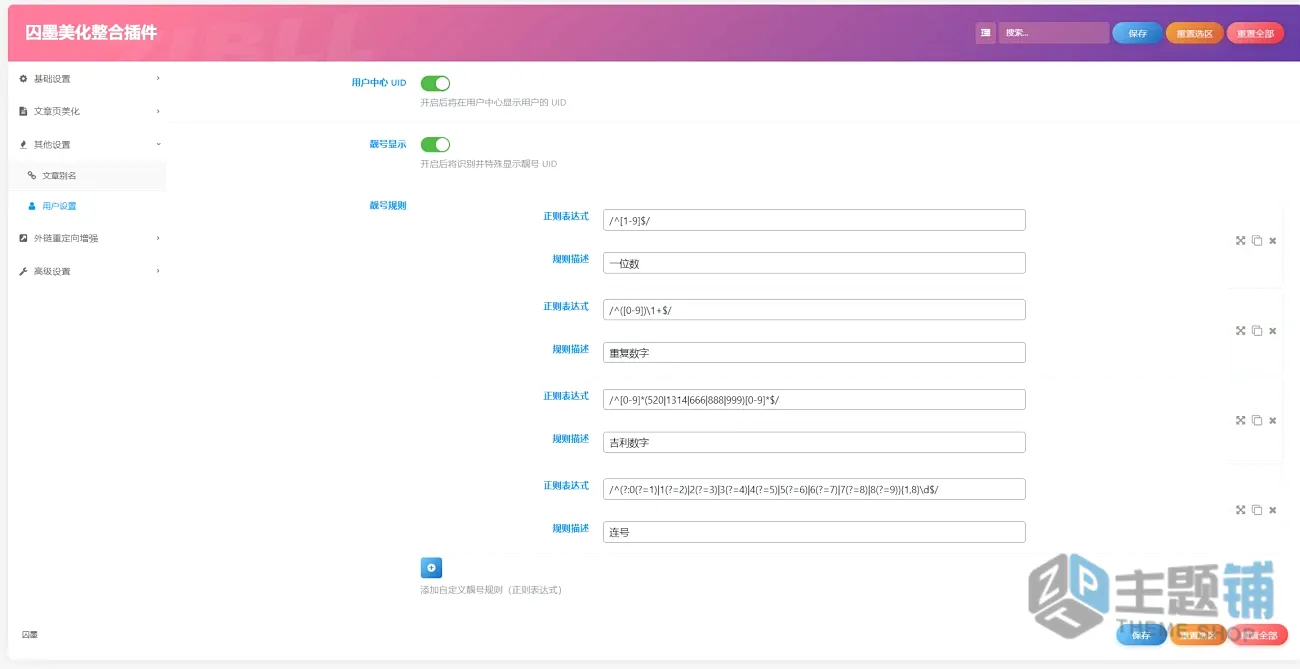Click the link icon of 文章别名

point(32,176)
